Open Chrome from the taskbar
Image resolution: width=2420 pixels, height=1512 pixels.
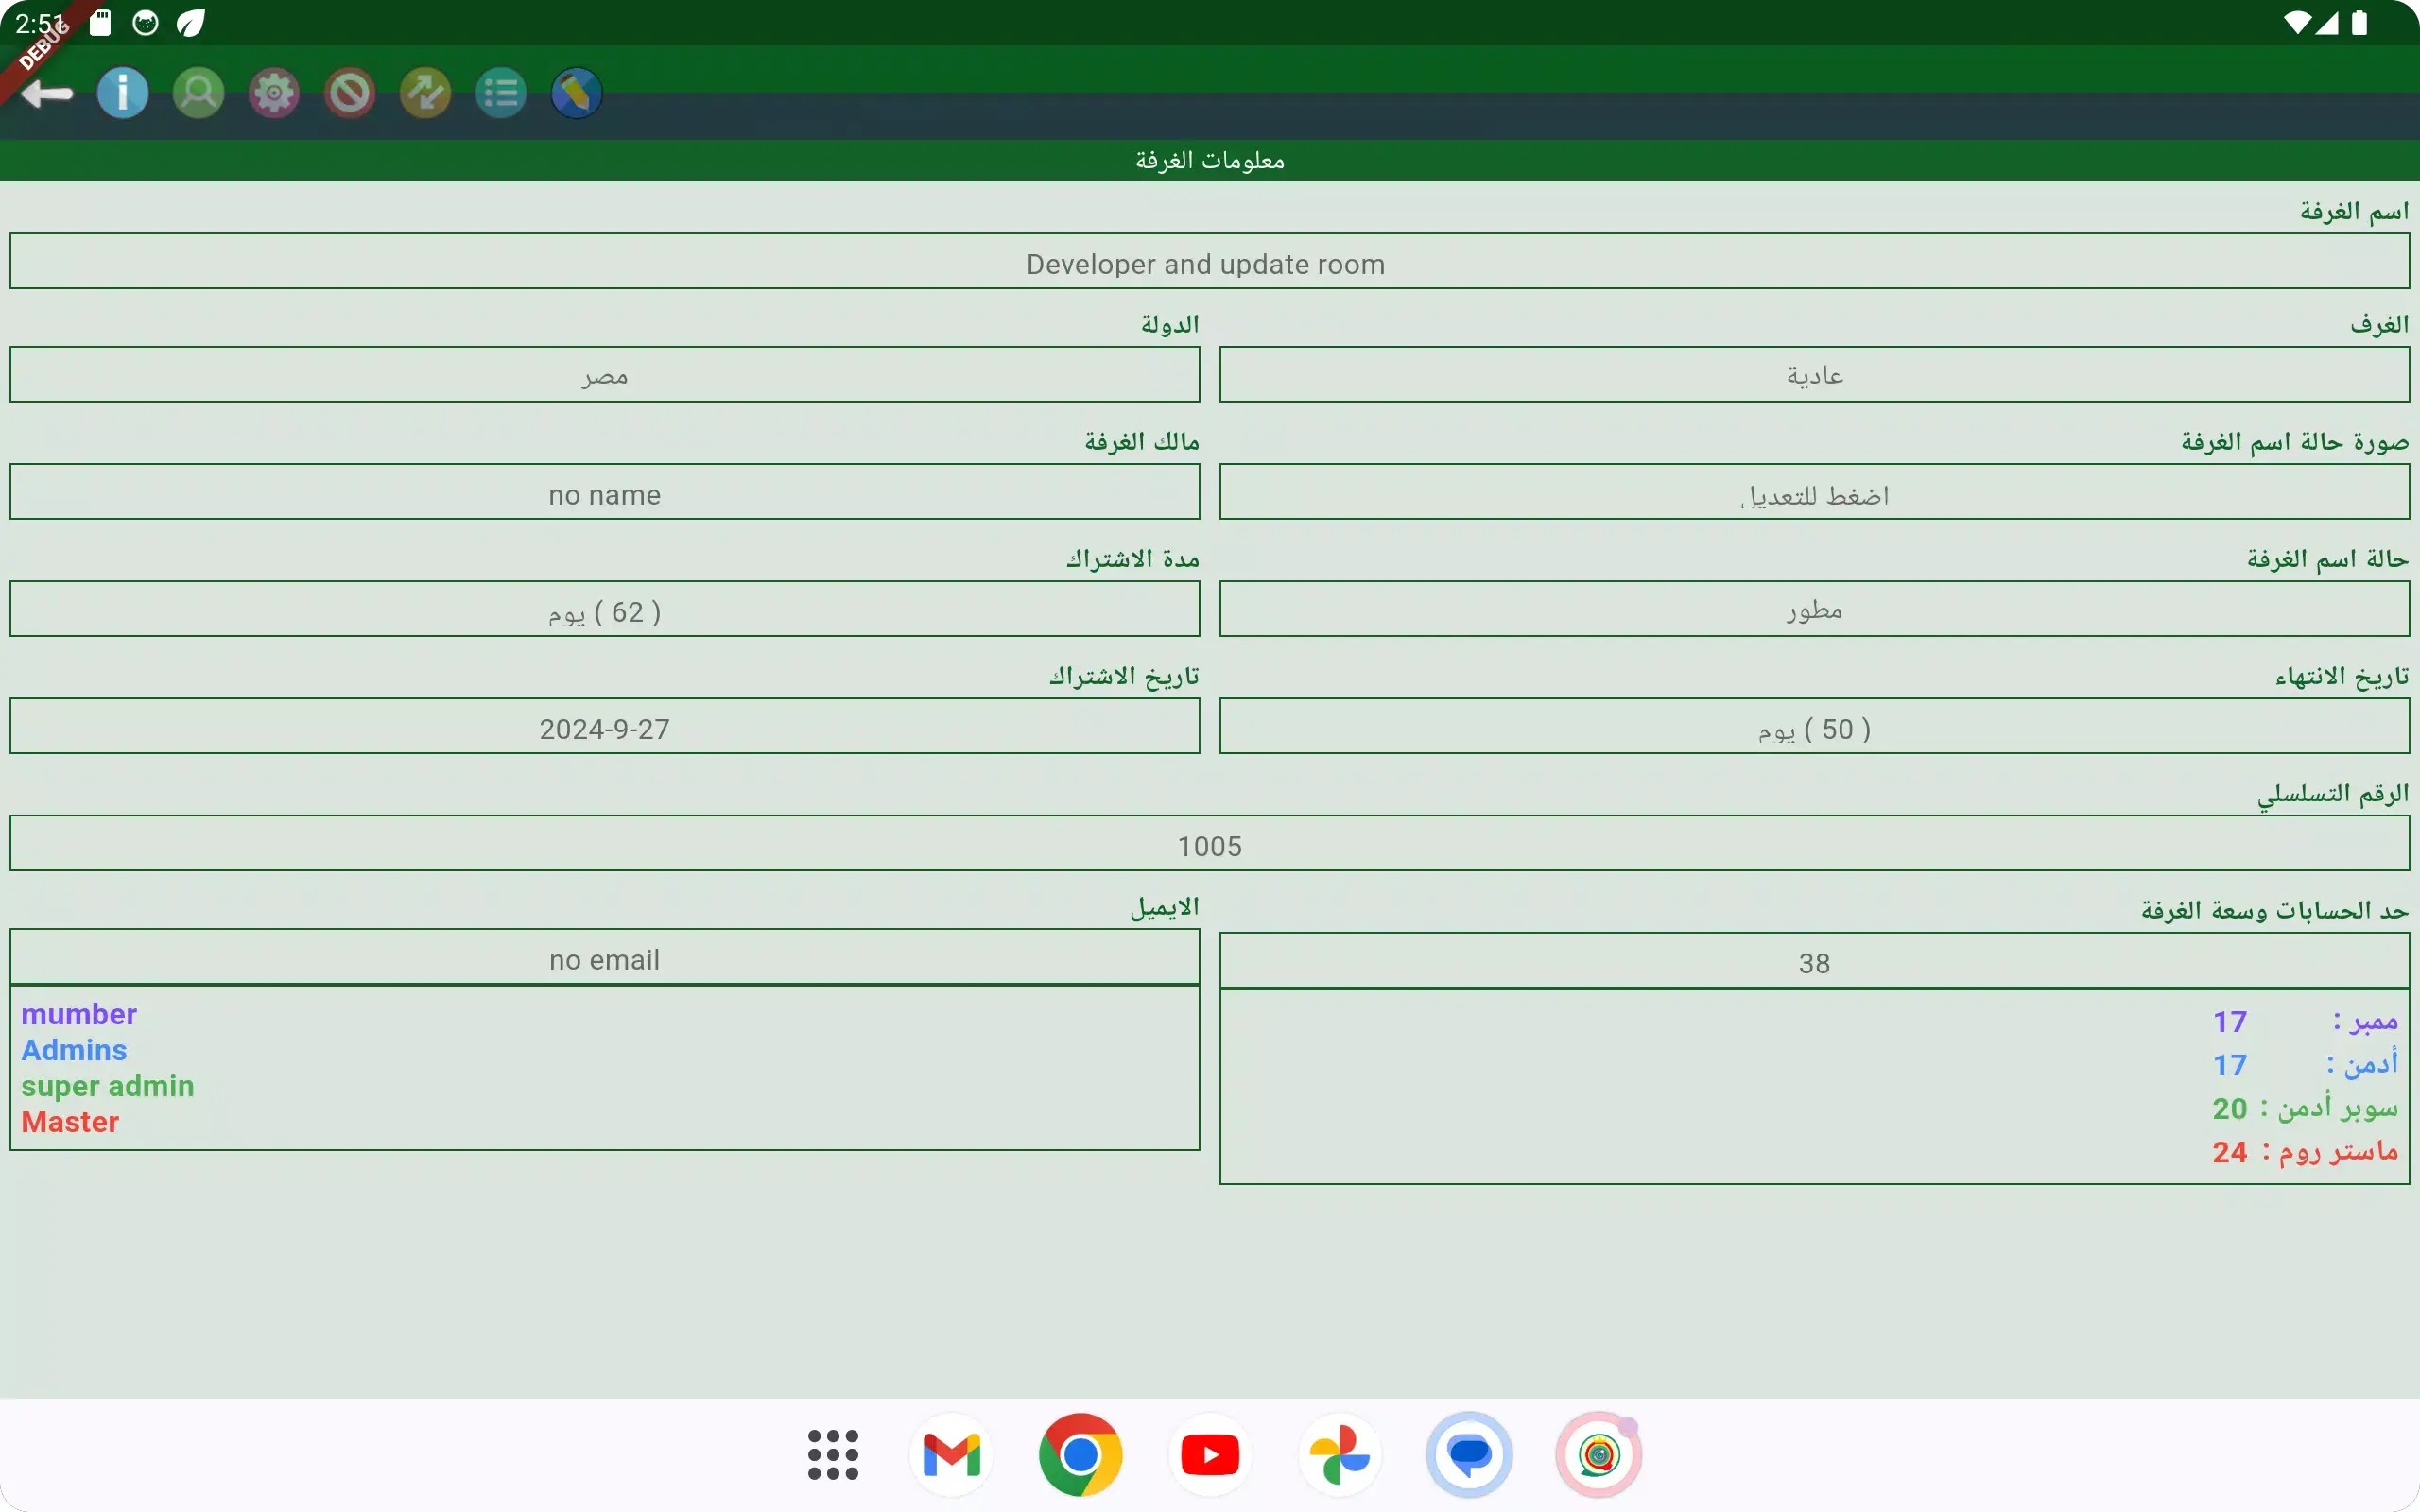tap(1080, 1455)
